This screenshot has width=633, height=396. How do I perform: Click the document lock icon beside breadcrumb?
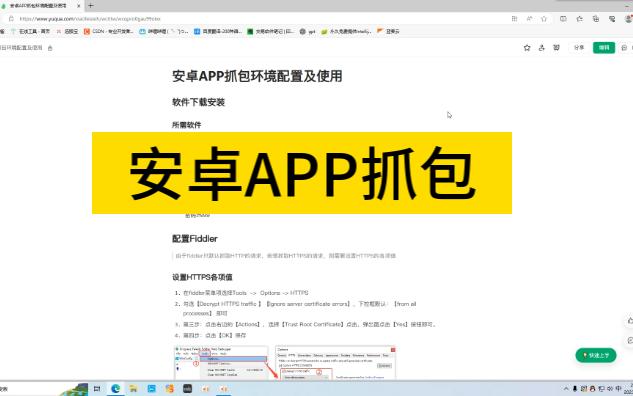tap(50, 48)
